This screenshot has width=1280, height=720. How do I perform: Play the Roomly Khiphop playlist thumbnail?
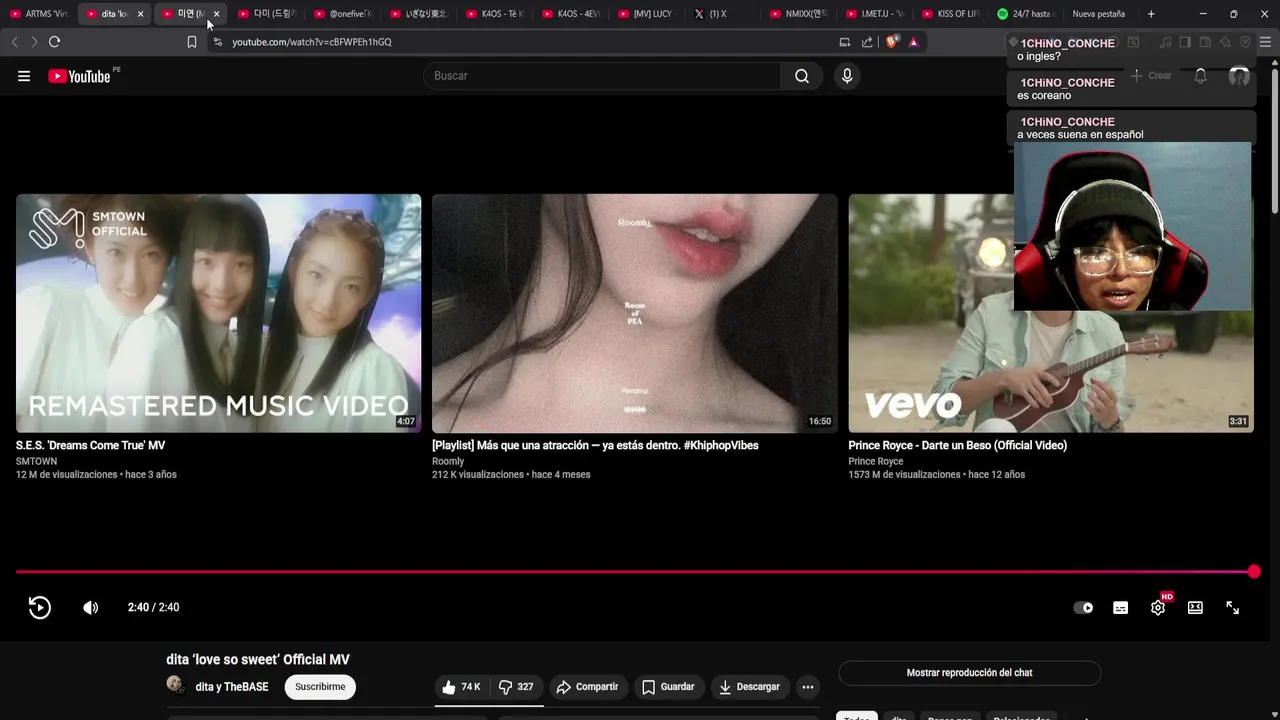pos(635,313)
